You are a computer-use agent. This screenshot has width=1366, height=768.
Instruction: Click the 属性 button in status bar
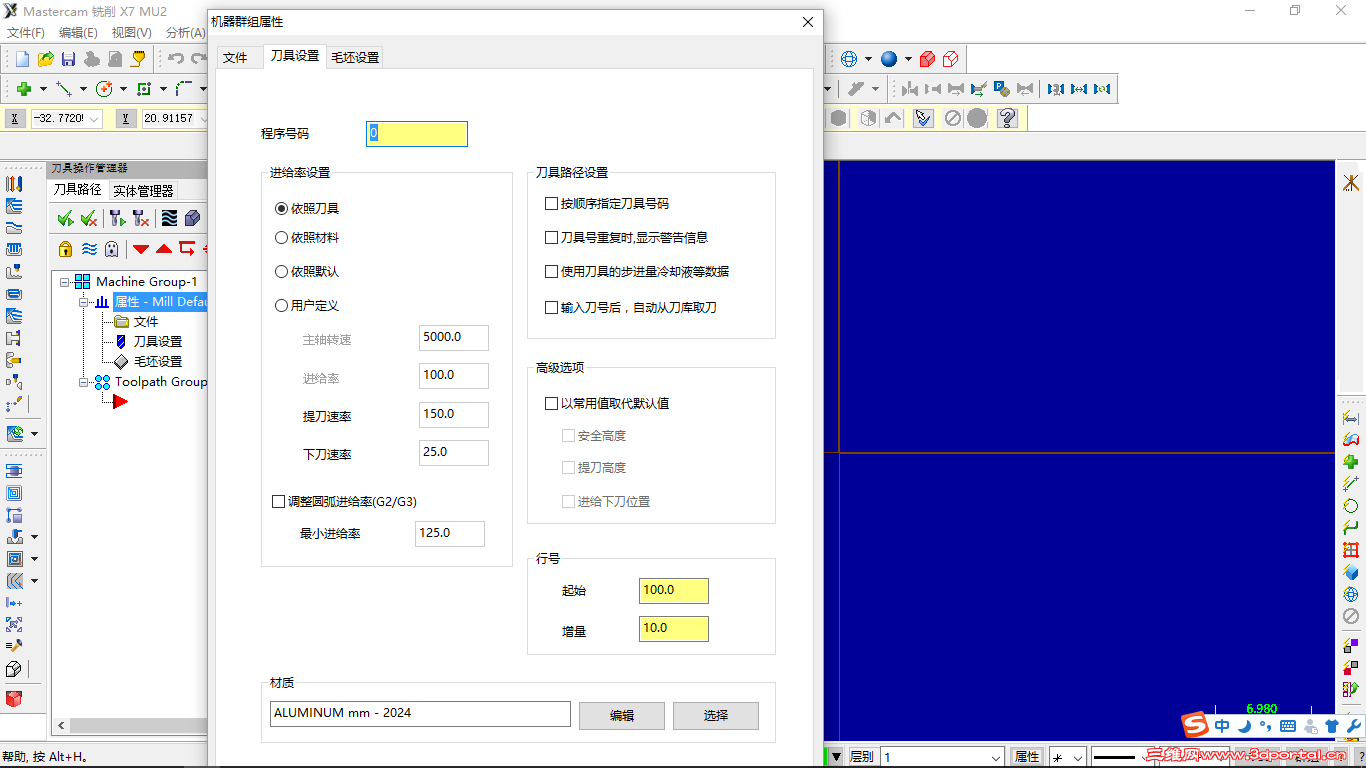1027,757
